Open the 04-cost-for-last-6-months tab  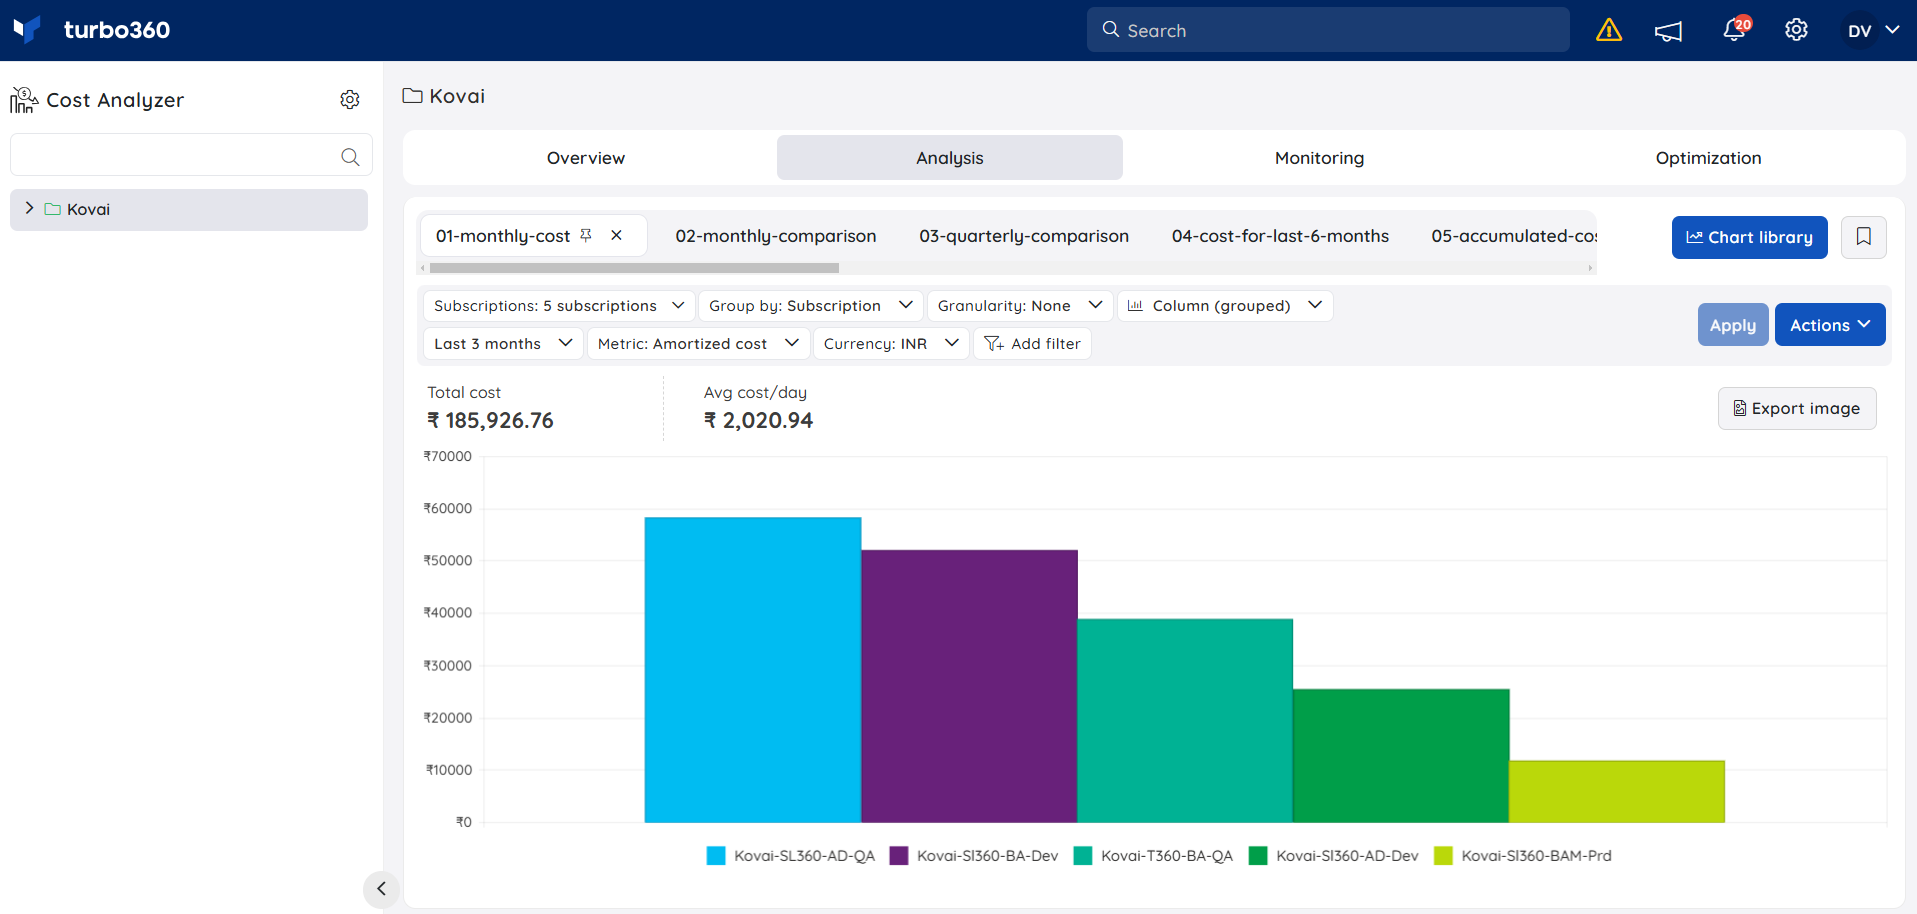tap(1280, 236)
